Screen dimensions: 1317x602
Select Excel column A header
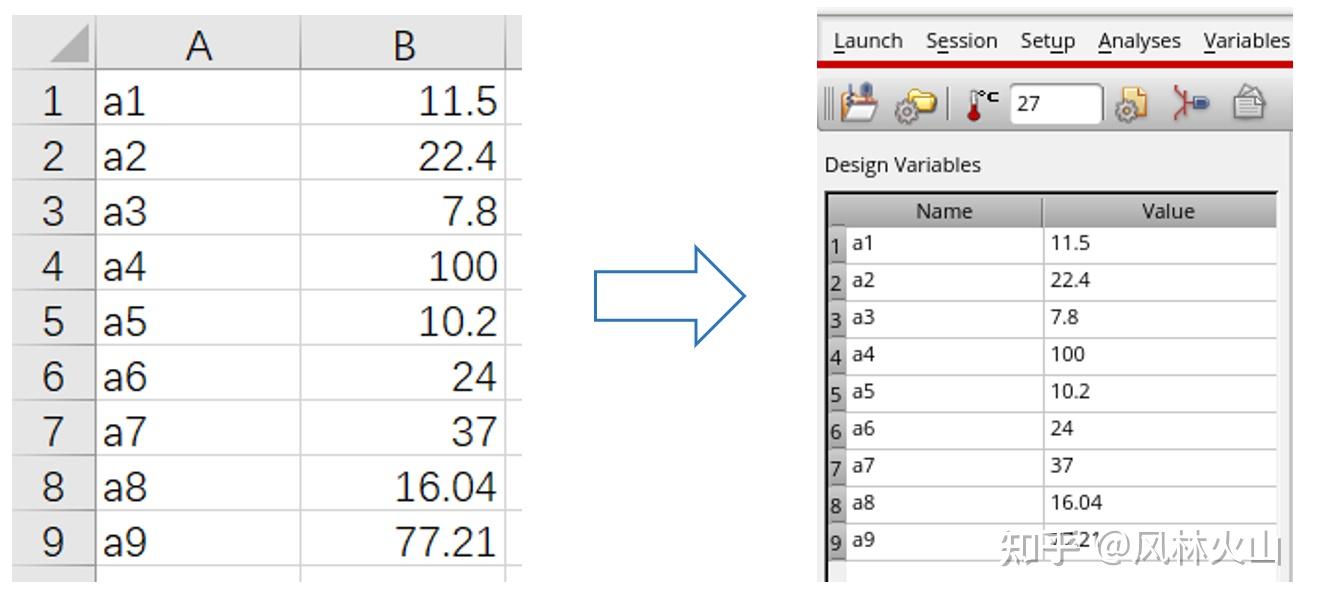point(198,45)
